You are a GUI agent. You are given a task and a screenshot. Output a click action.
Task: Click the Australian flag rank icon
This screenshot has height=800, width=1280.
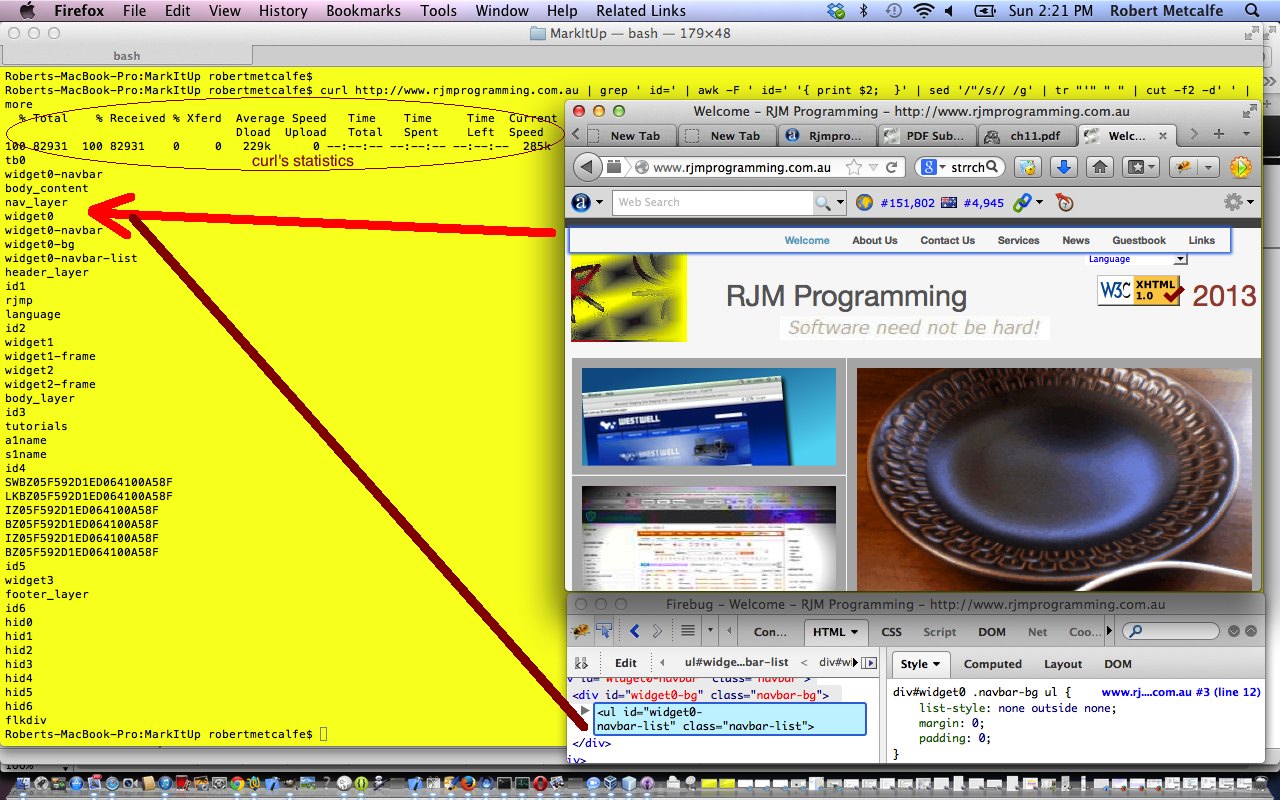coord(949,203)
